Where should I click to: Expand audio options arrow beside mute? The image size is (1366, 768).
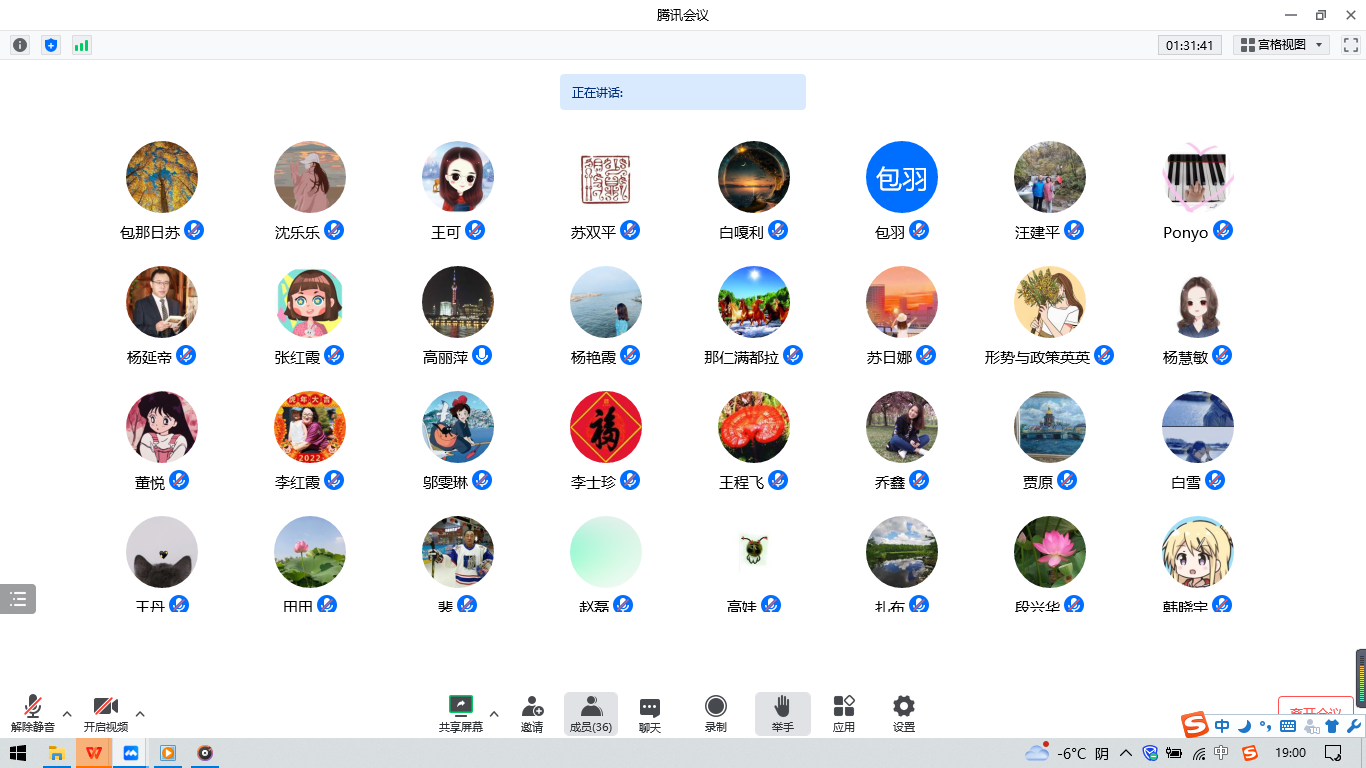(x=67, y=713)
